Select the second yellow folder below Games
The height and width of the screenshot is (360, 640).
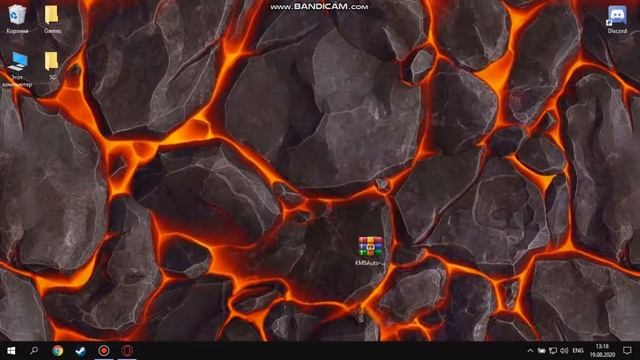coord(52,65)
